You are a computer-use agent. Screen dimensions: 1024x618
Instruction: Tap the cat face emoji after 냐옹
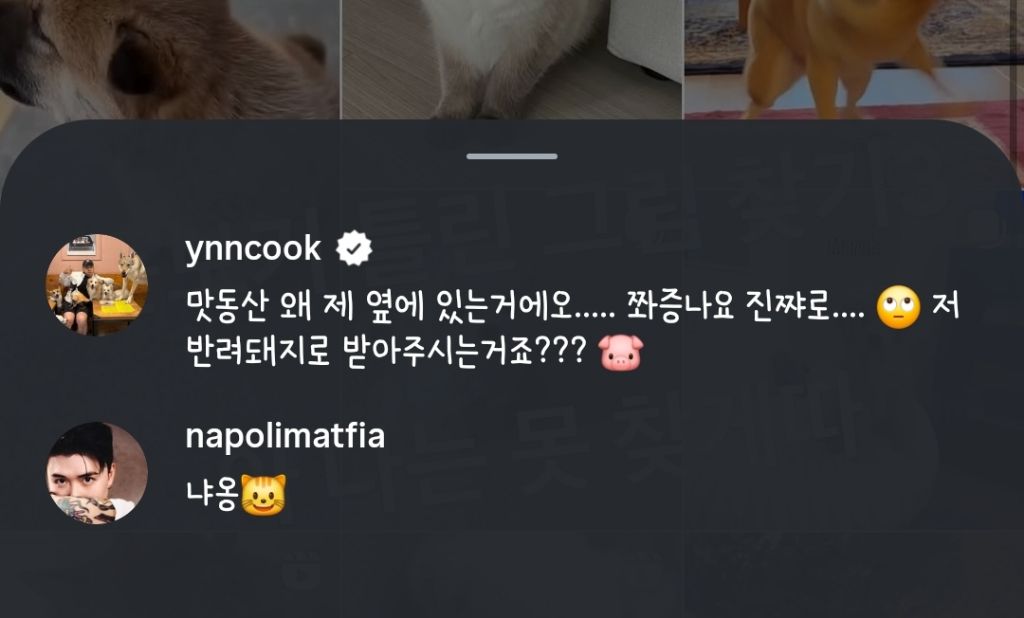click(263, 495)
